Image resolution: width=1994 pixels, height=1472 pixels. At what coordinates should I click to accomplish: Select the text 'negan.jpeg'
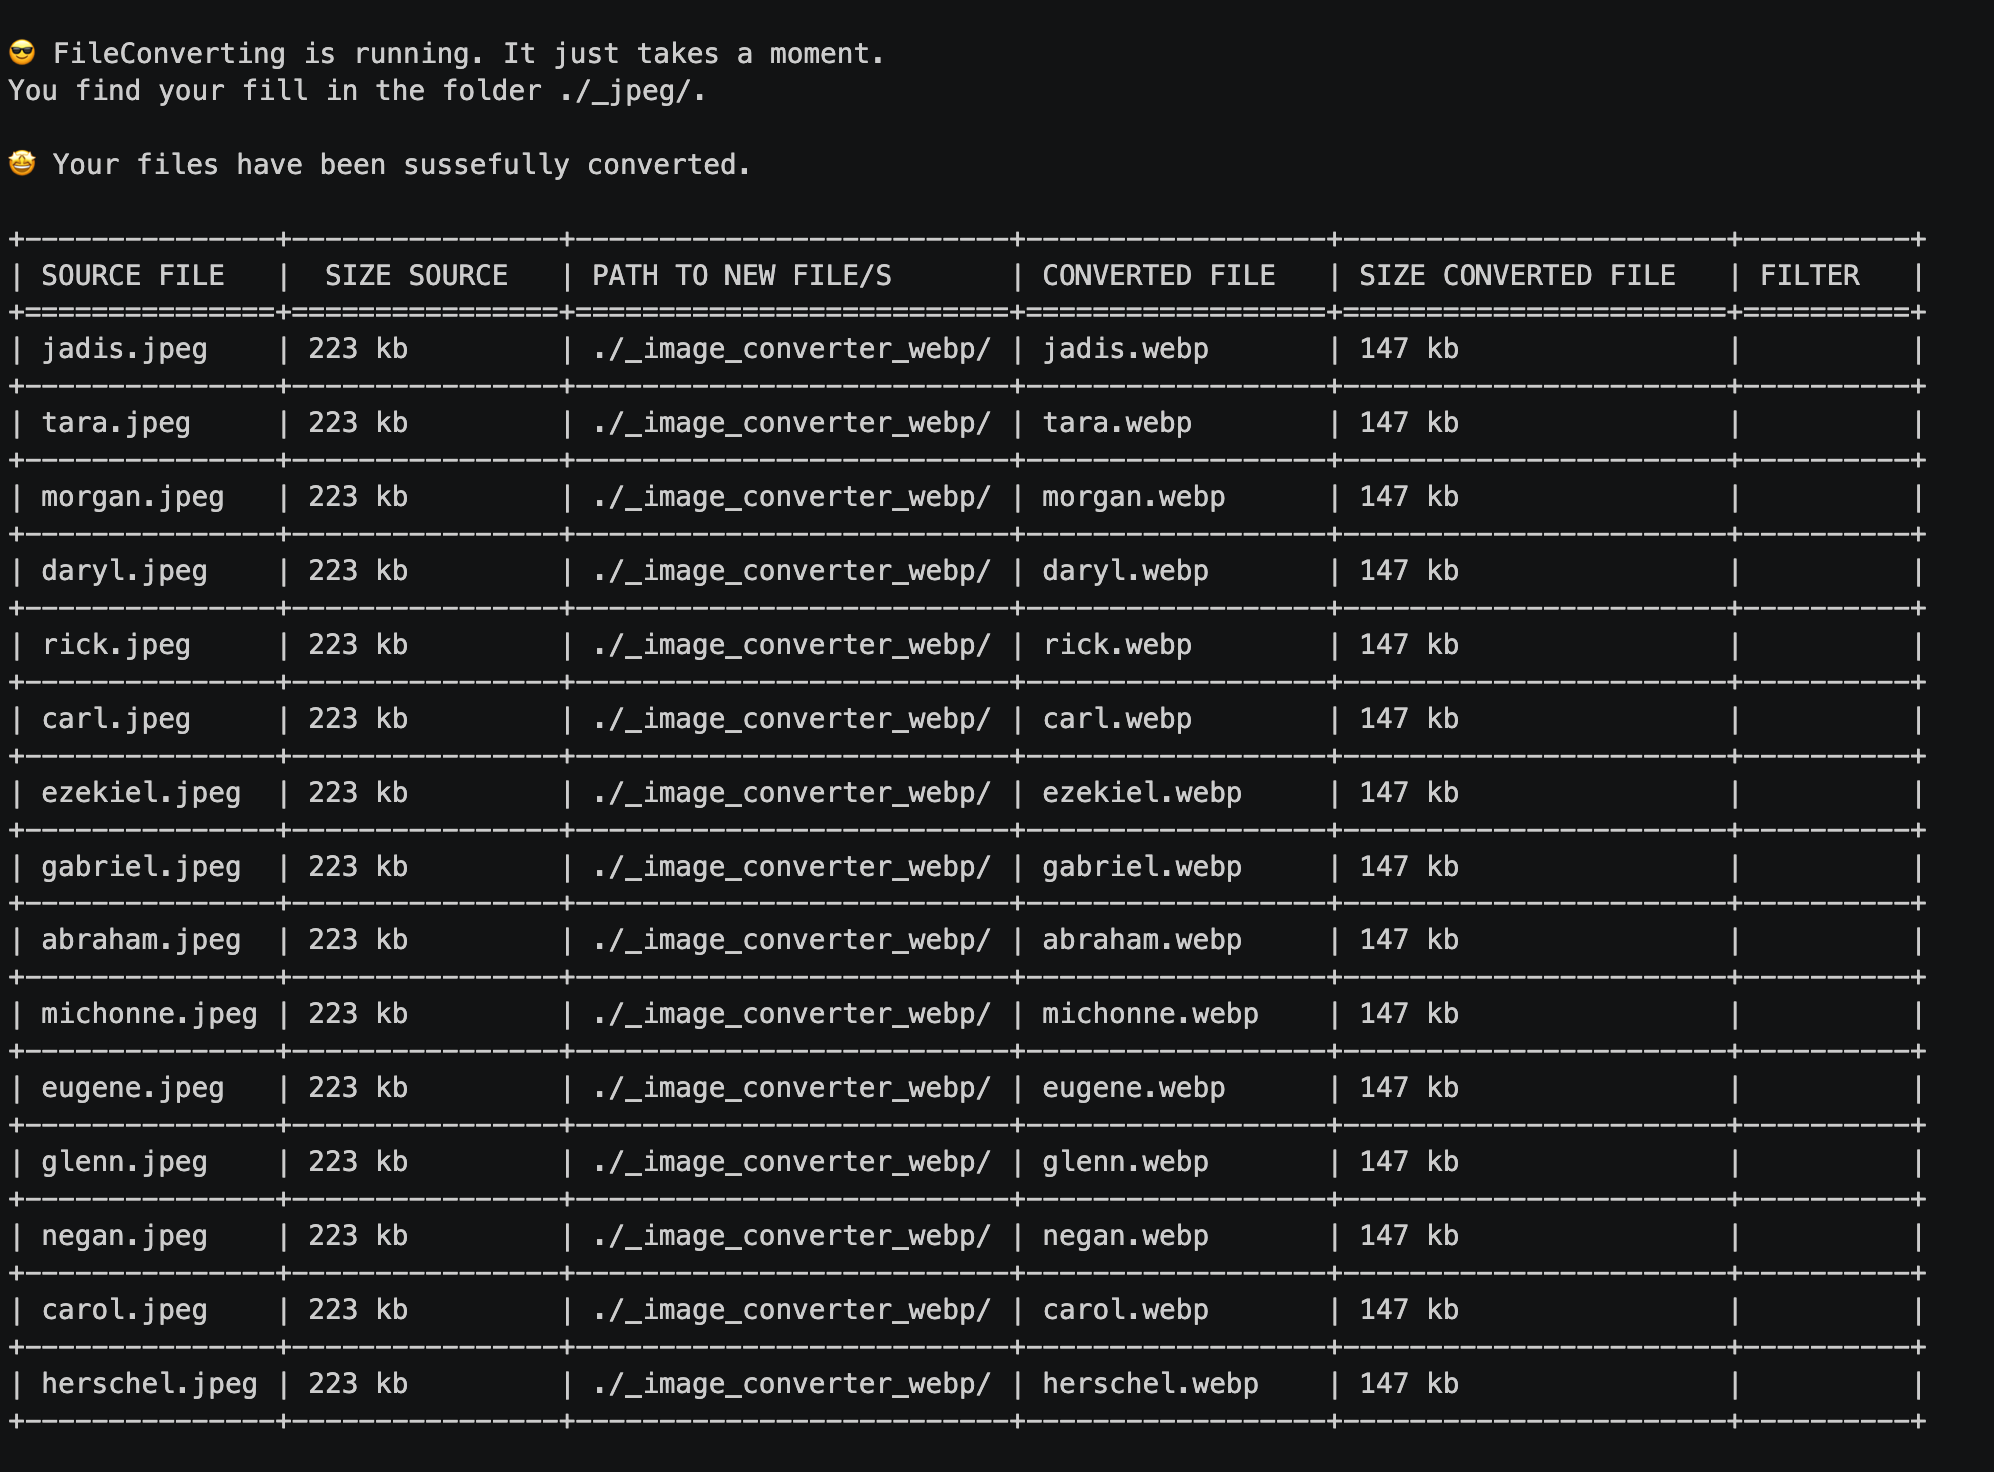pyautogui.click(x=124, y=1236)
